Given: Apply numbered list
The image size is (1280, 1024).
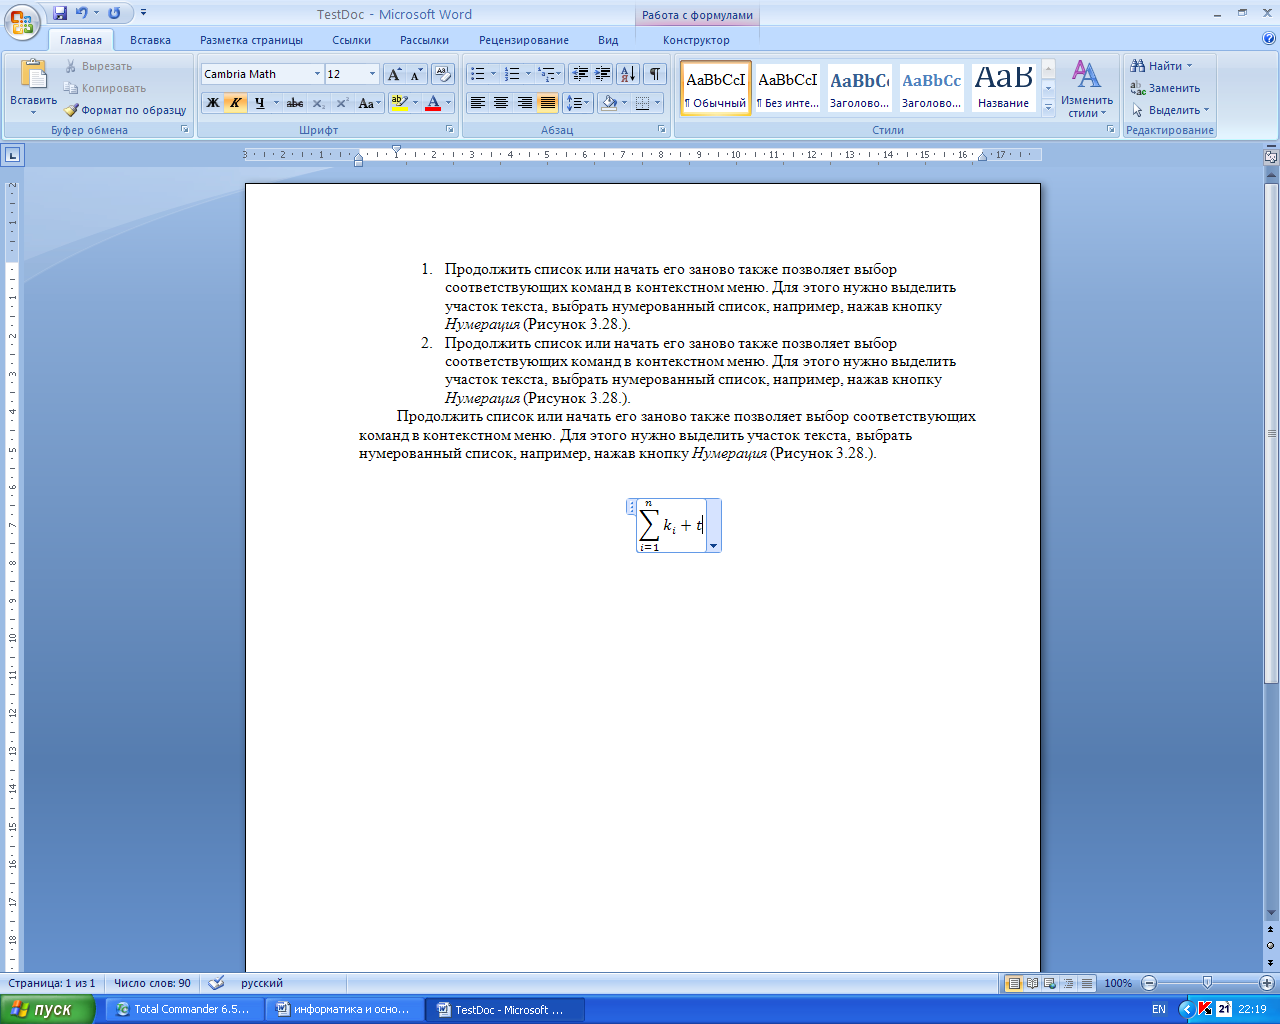Looking at the screenshot, I should pos(512,74).
